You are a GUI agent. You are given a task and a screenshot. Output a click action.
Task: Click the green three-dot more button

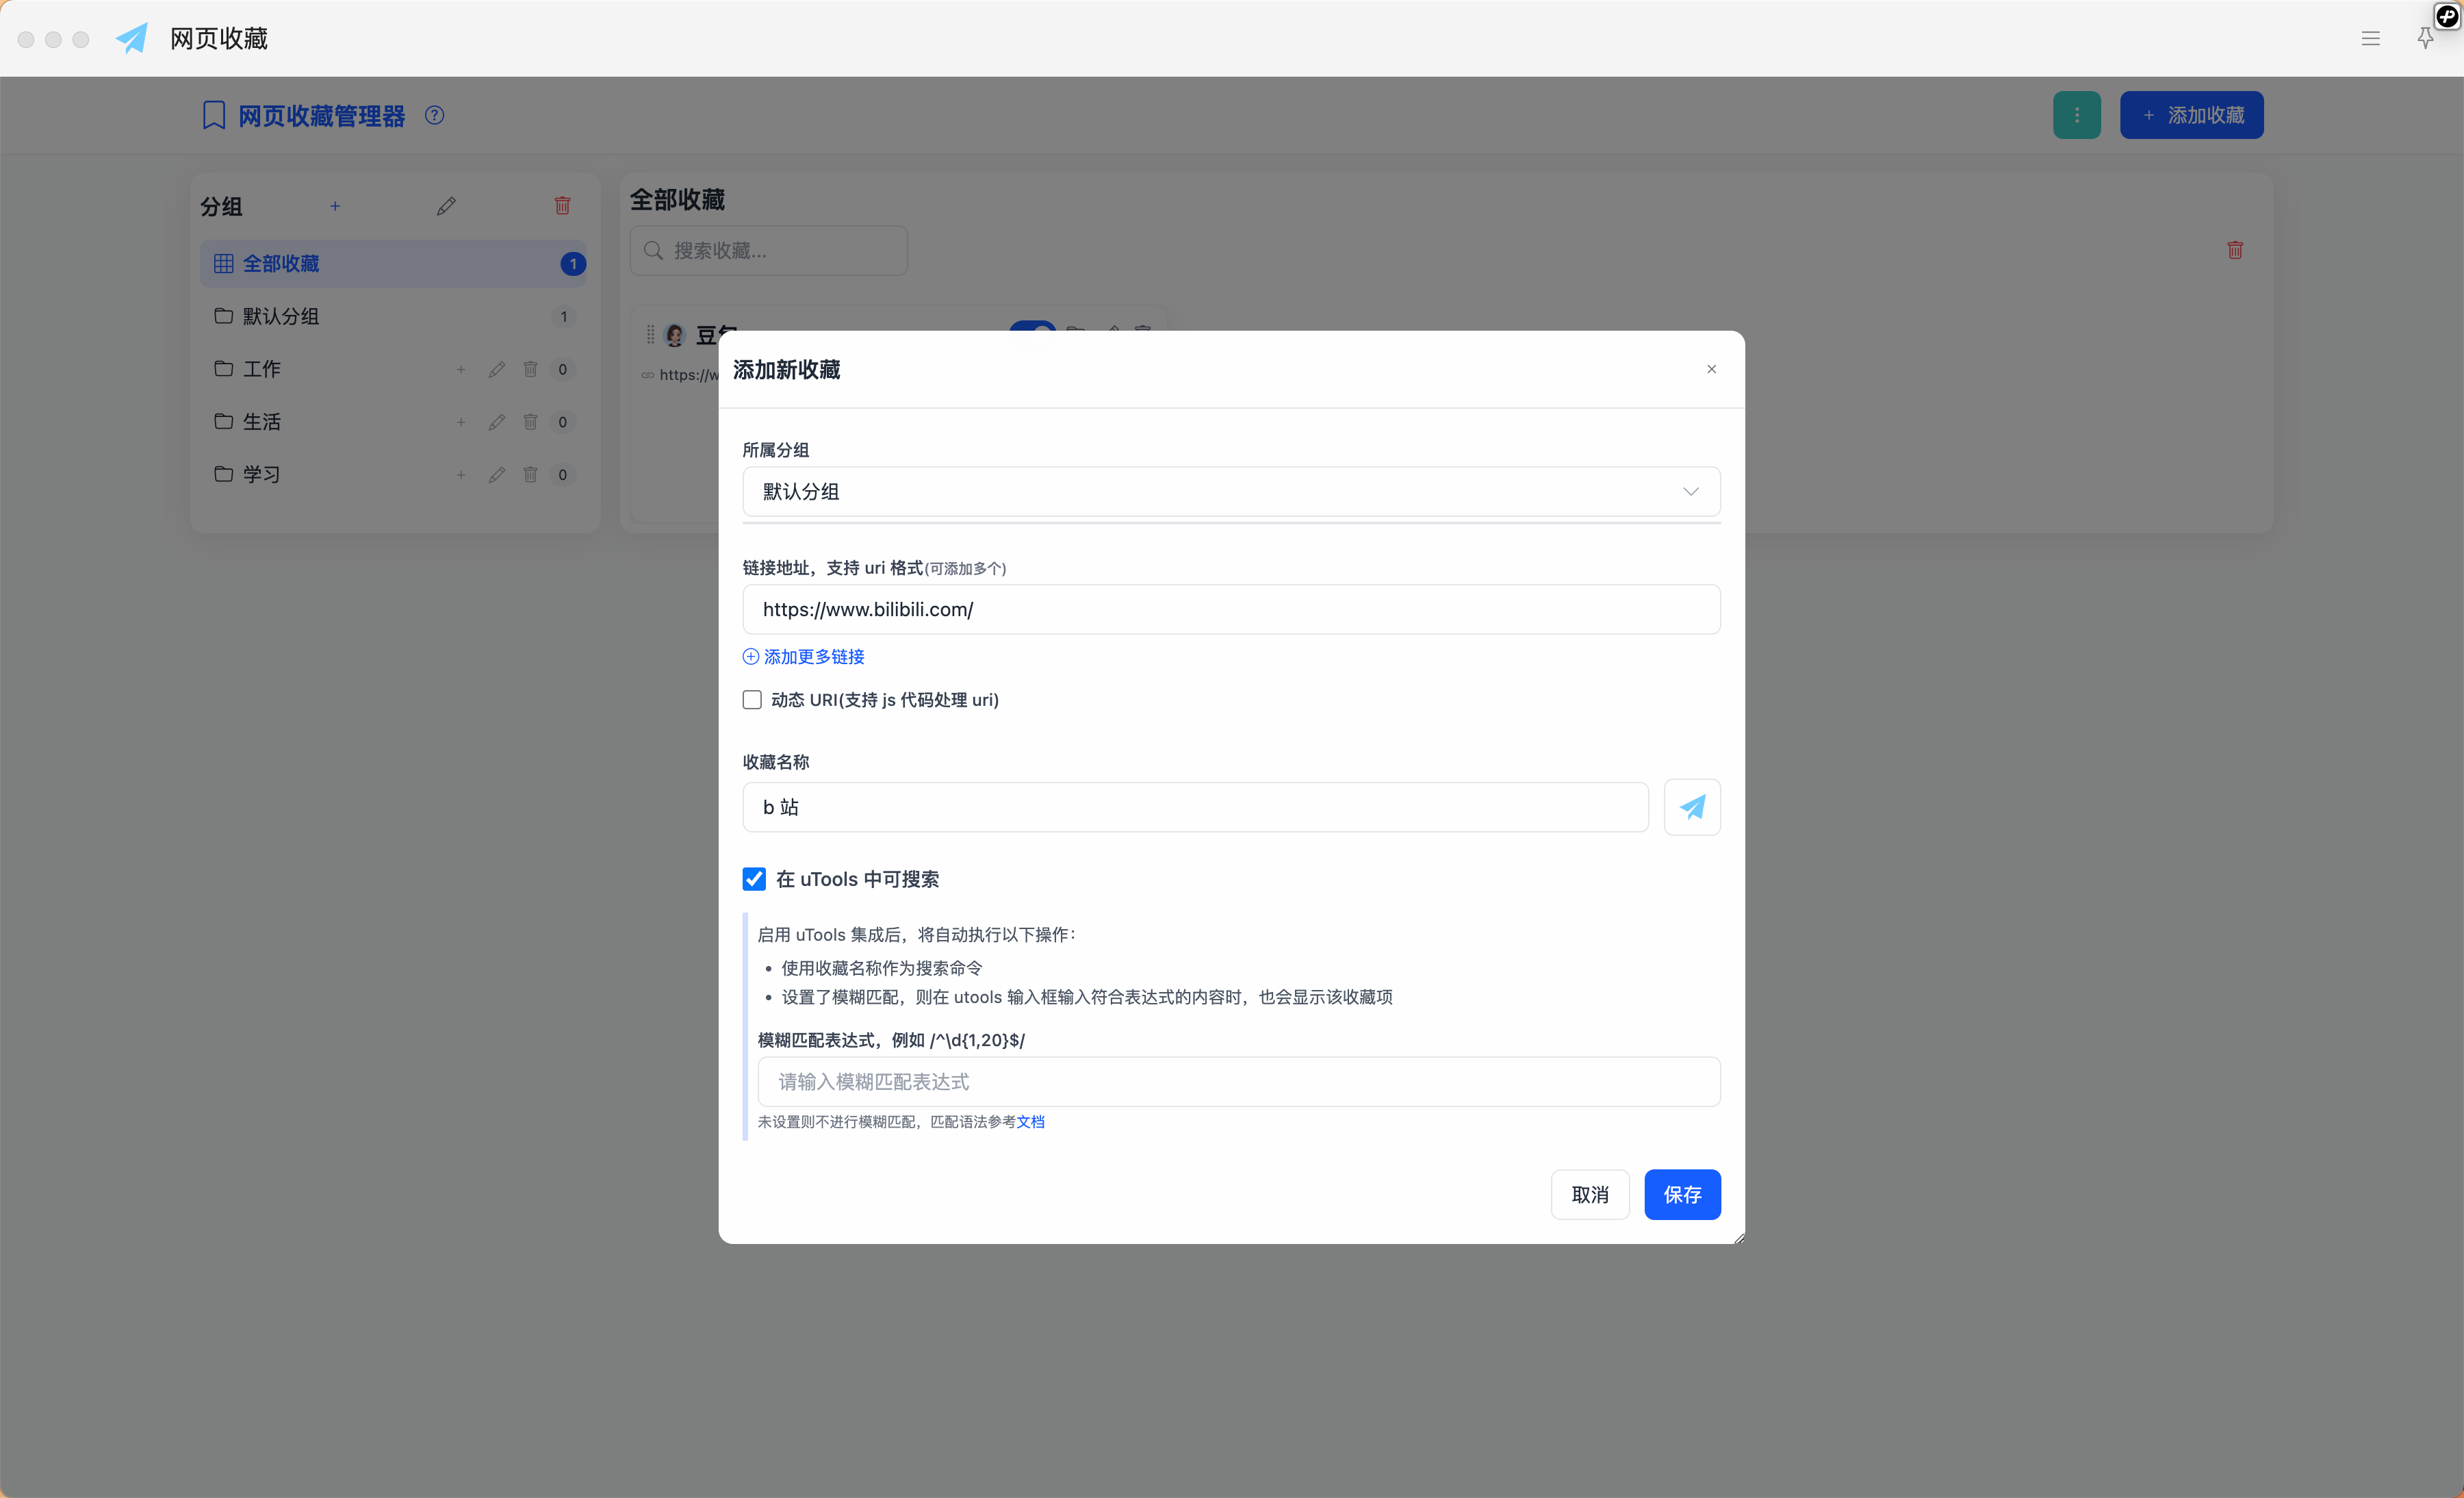click(x=2076, y=115)
